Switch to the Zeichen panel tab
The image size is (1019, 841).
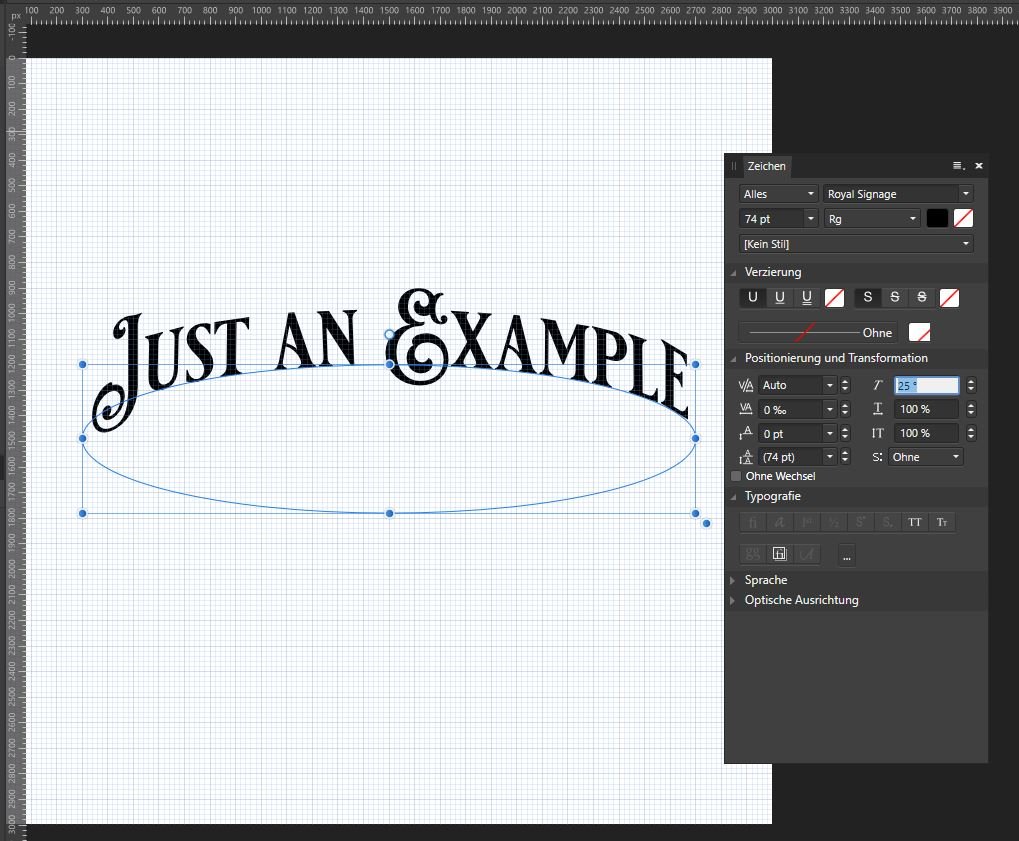(764, 166)
